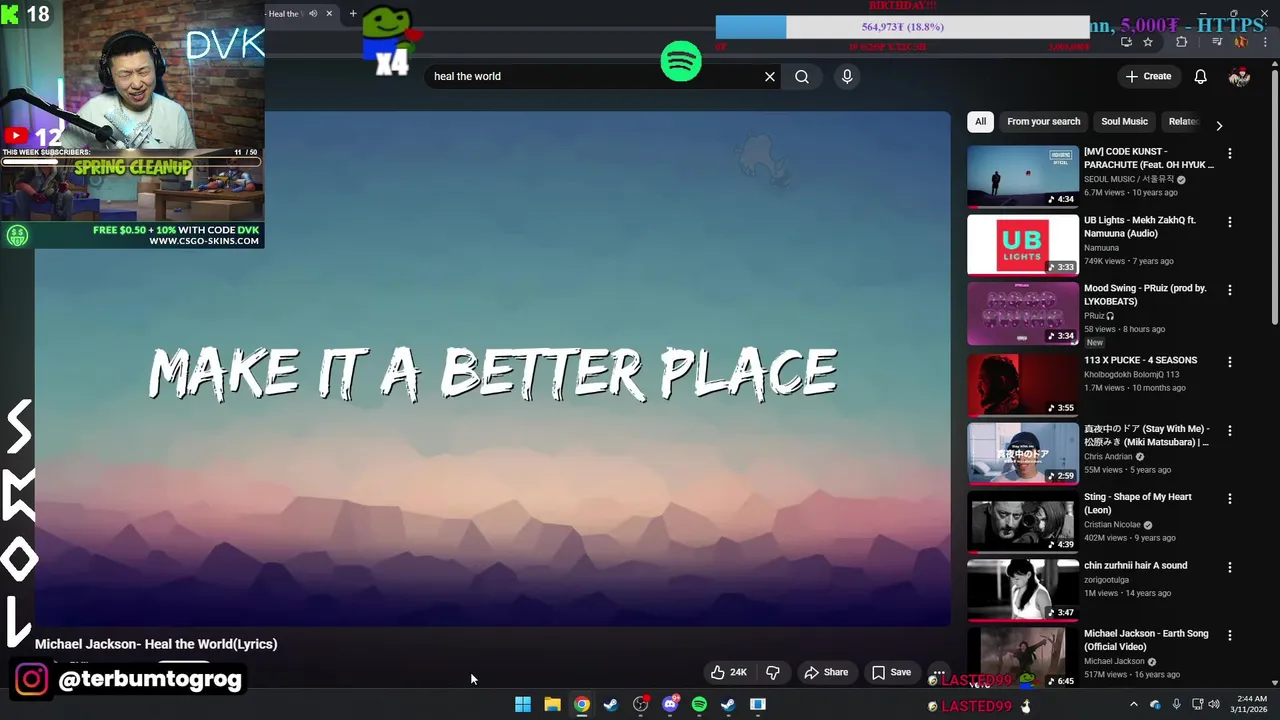Open more actions (three dots) under video
1280x720 pixels.
coord(938,672)
